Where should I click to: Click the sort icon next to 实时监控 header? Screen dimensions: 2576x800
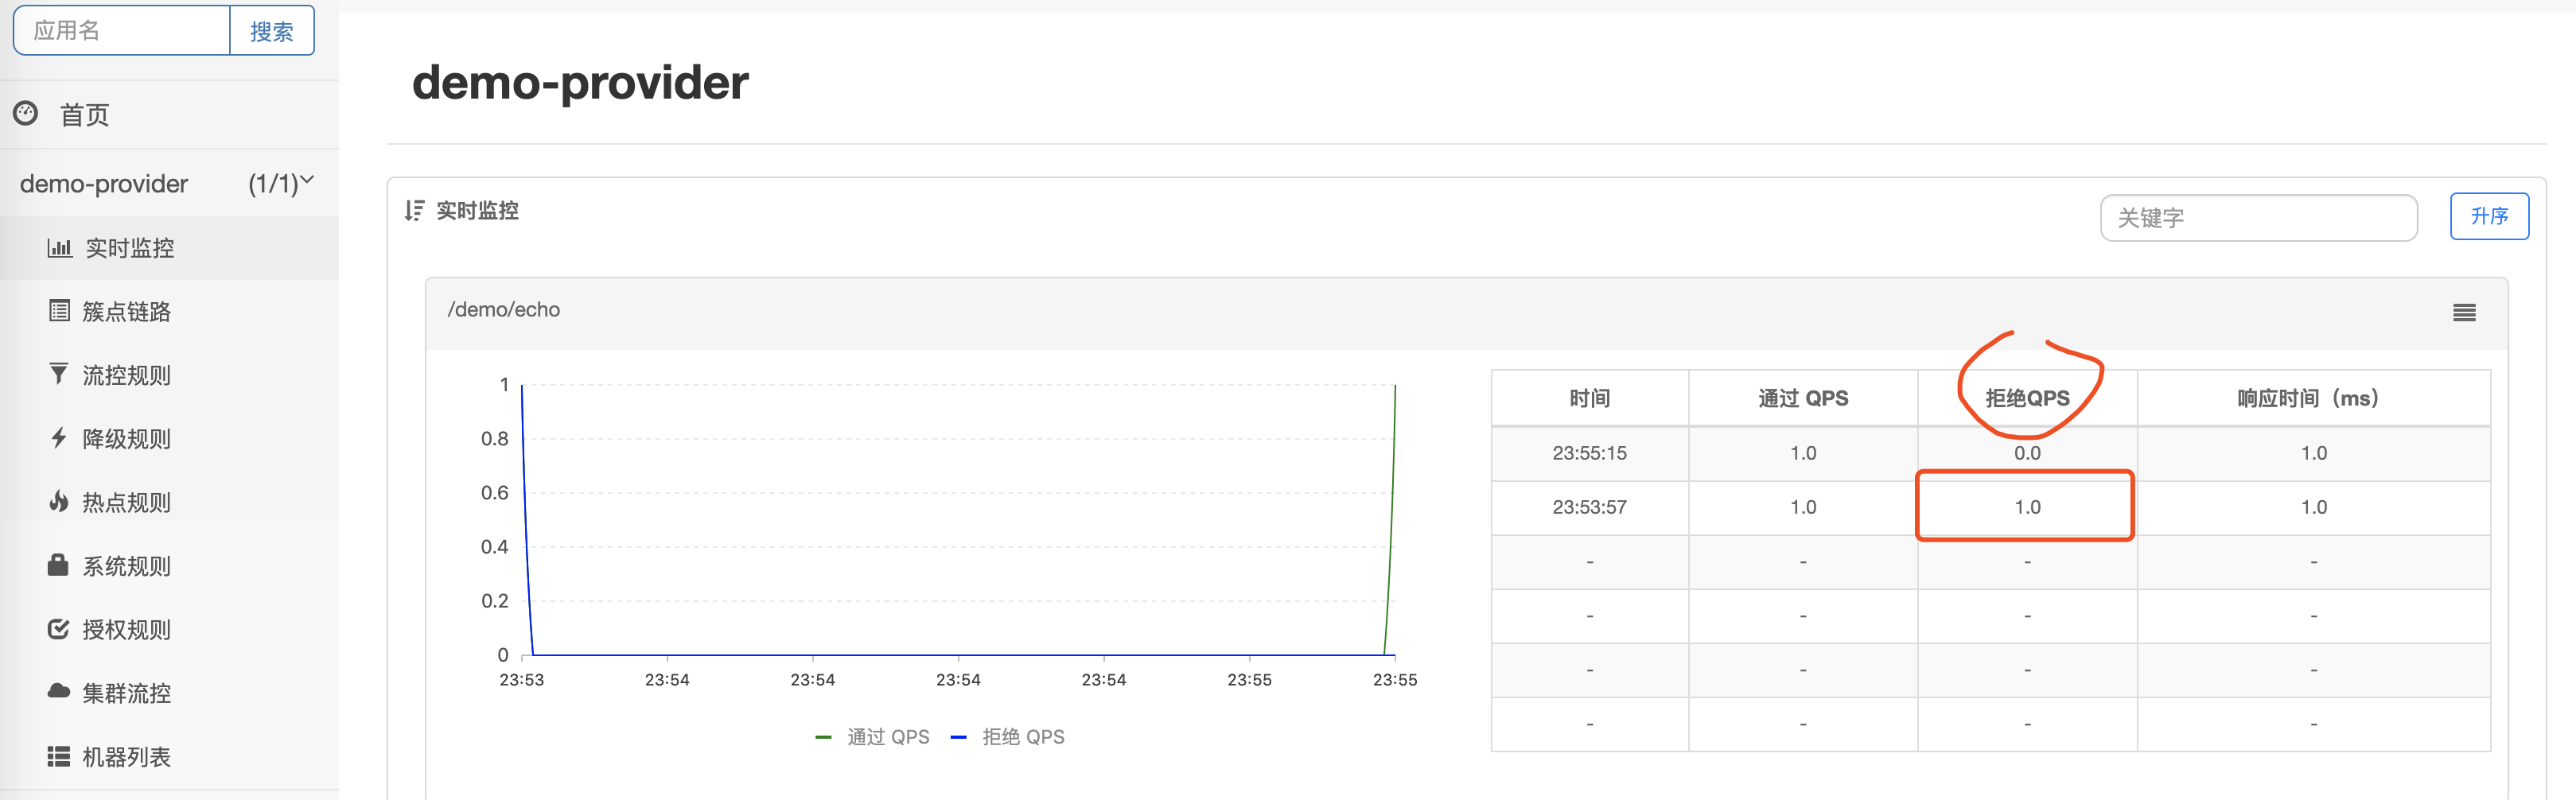tap(412, 211)
